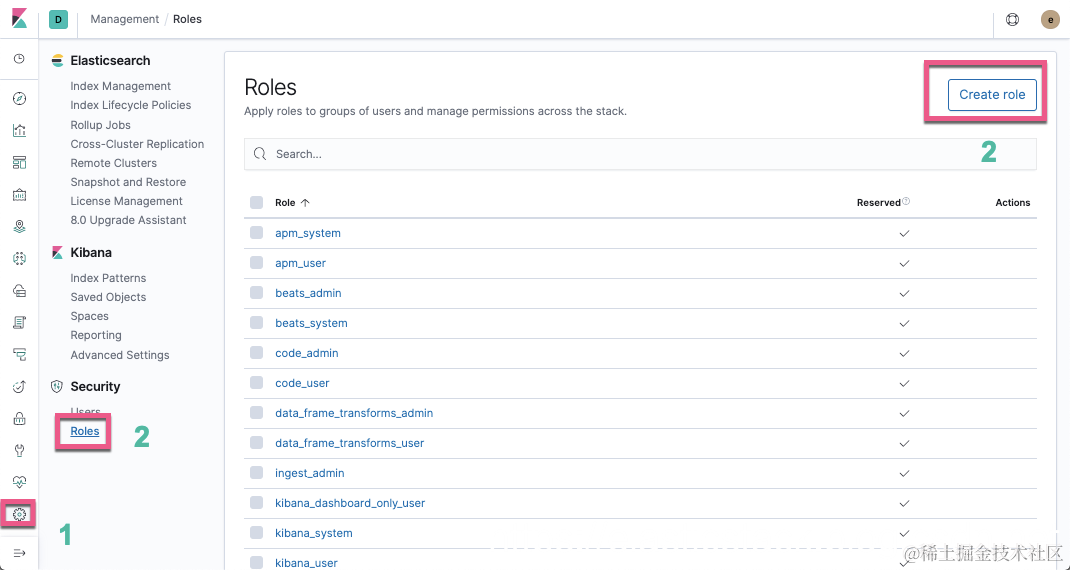Open Management gear icon in sidebar
The height and width of the screenshot is (570, 1070).
[19, 514]
